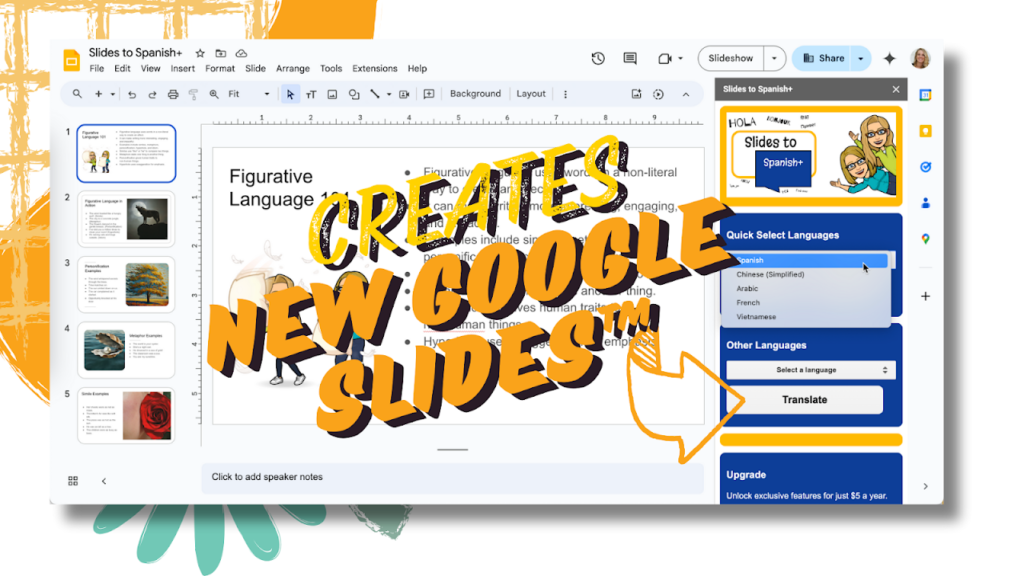The image size is (1024, 576).
Task: Open the Gemini sparkle icon
Action: point(889,58)
